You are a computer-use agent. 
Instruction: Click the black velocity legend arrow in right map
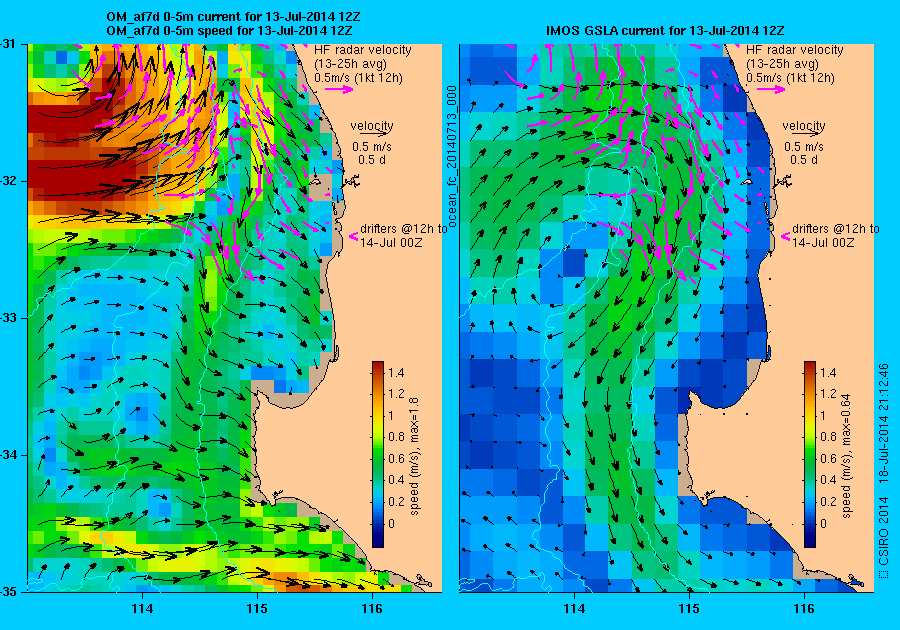pyautogui.click(x=804, y=134)
